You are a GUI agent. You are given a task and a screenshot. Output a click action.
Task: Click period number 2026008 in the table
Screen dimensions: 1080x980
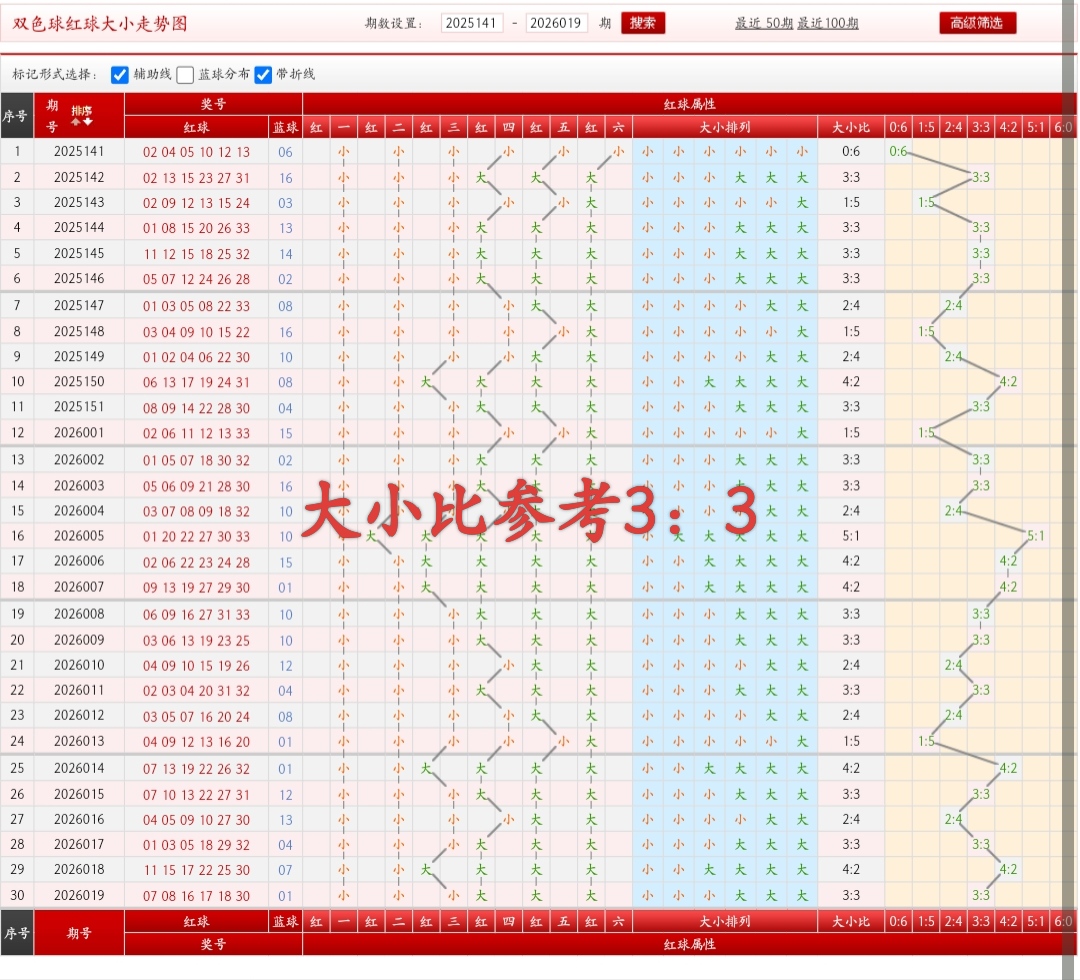click(79, 614)
